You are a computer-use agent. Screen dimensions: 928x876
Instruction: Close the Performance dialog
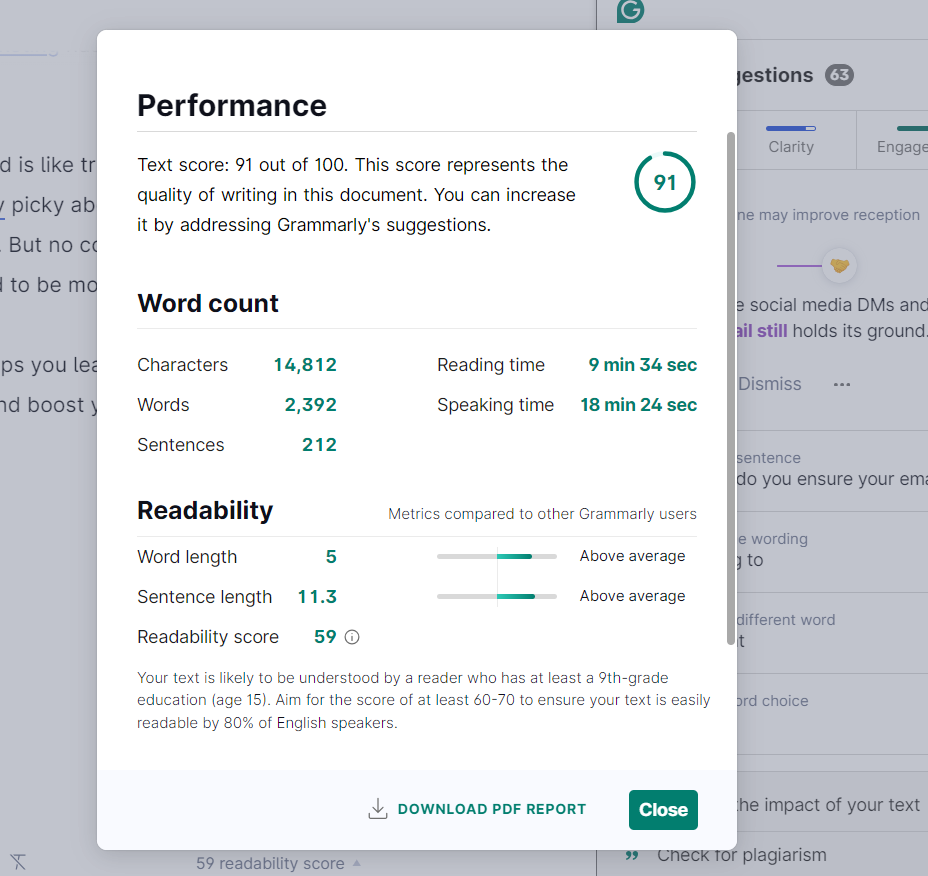[x=663, y=810]
